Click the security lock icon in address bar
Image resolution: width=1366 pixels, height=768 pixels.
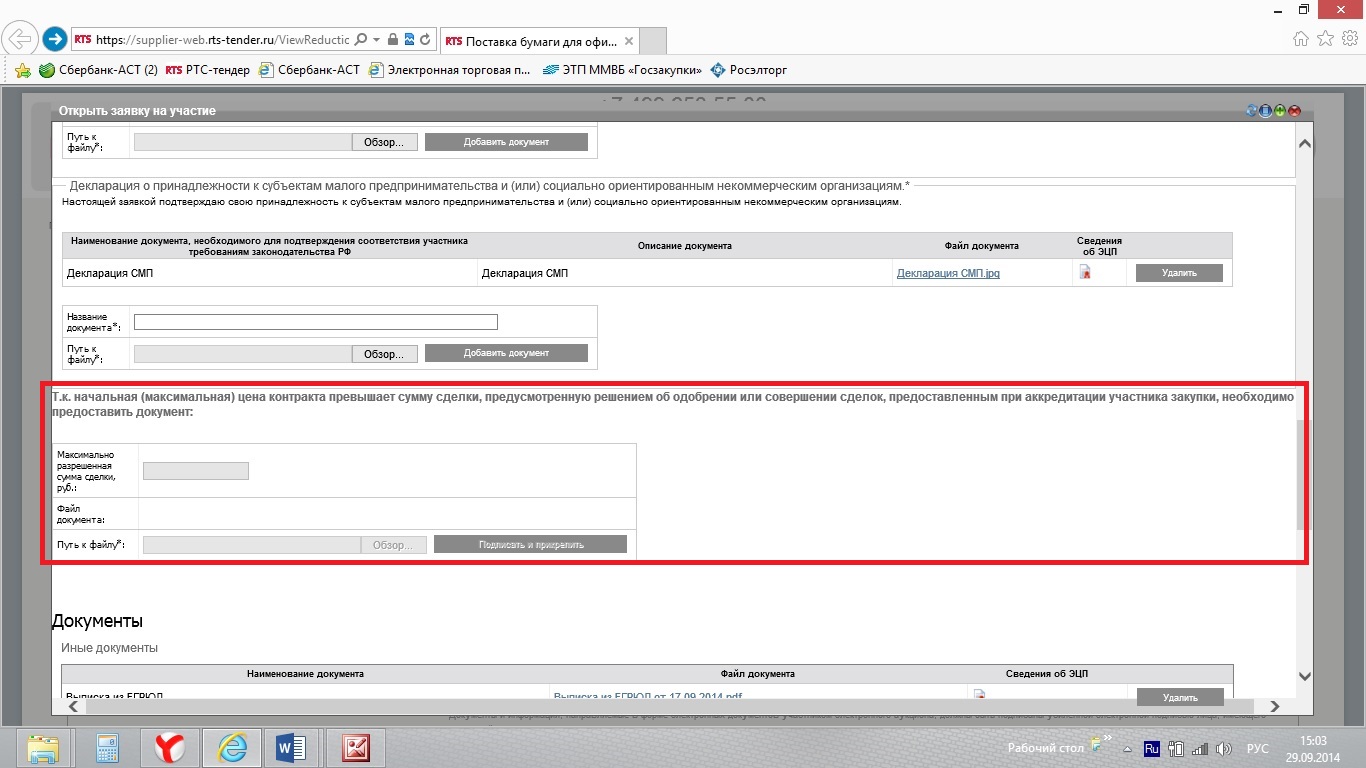point(393,40)
